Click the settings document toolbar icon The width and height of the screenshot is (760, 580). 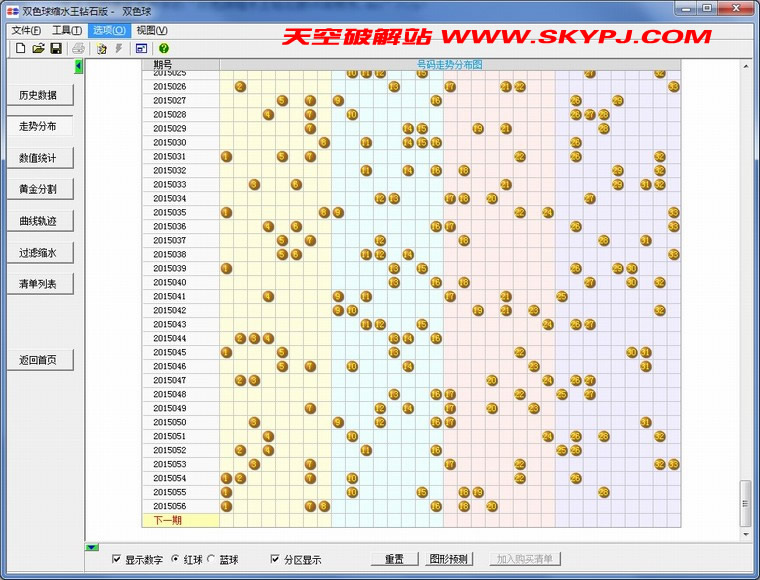(102, 48)
